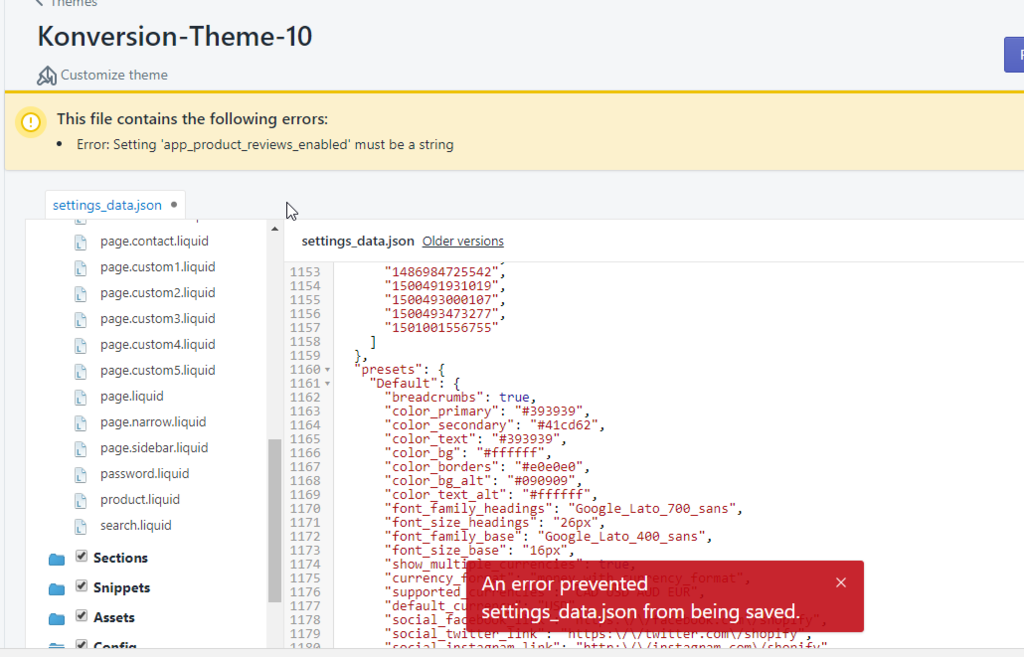The width and height of the screenshot is (1024, 657).
Task: Toggle the Snippets checkbox
Action: click(x=81, y=586)
